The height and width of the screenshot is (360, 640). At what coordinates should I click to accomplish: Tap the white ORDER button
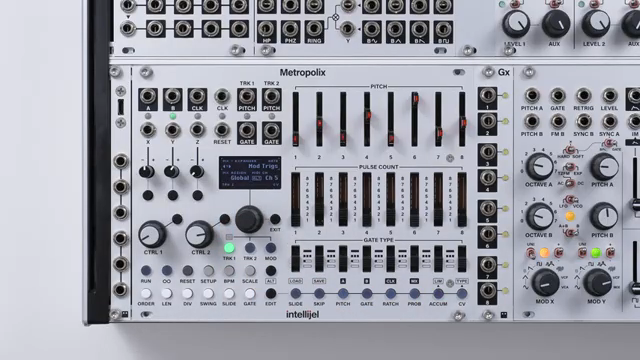146,293
